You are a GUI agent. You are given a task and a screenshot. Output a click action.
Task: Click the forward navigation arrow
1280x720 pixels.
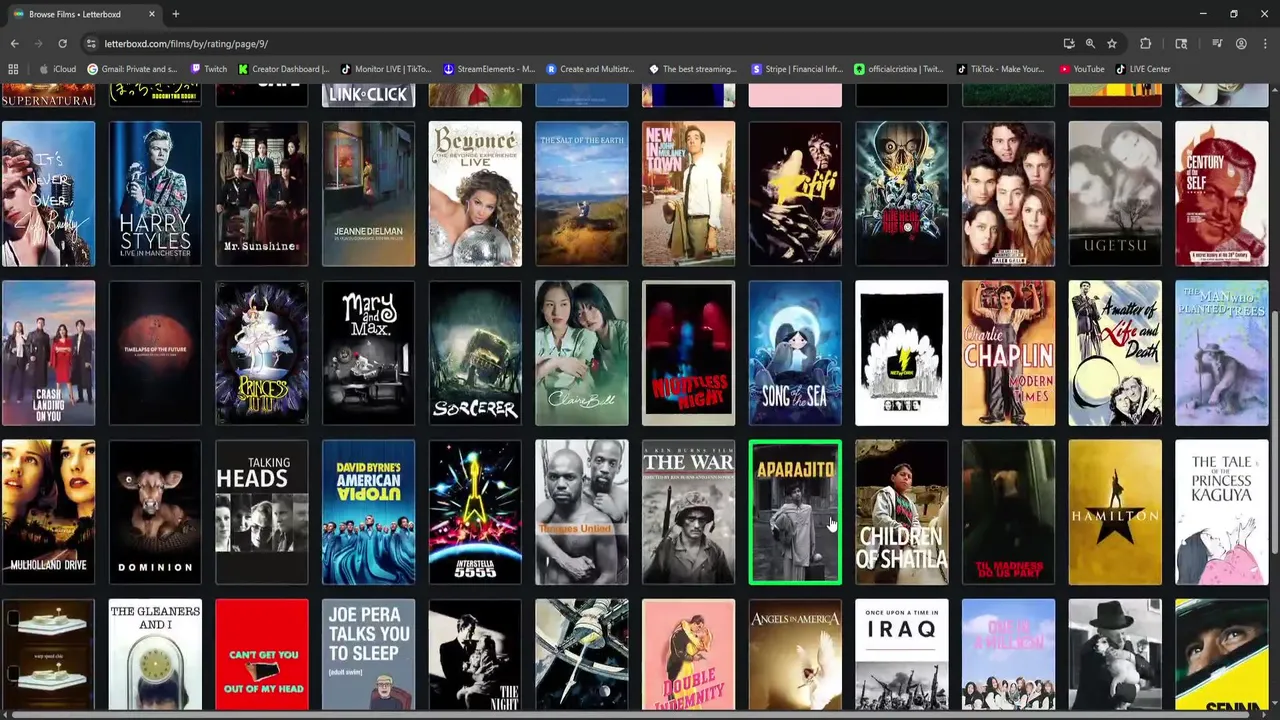pyautogui.click(x=38, y=44)
